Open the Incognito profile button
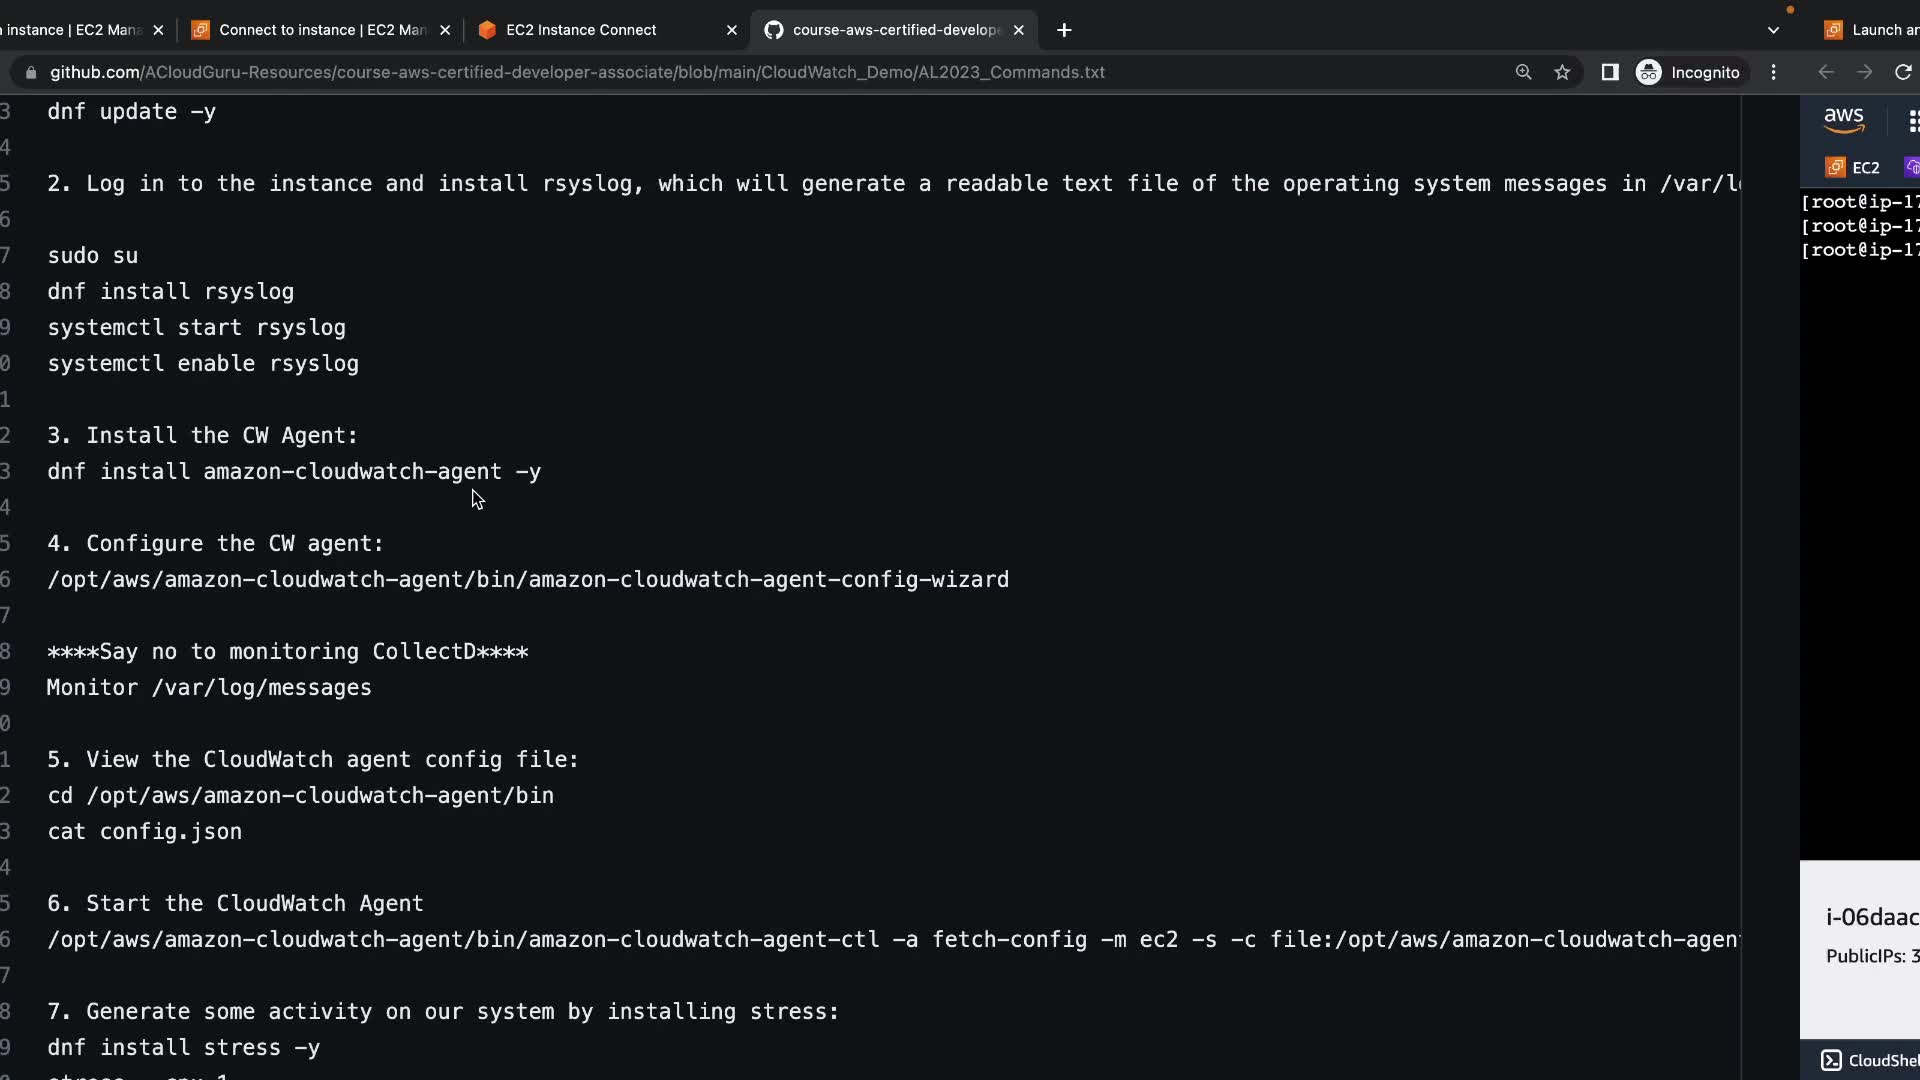 point(1689,72)
